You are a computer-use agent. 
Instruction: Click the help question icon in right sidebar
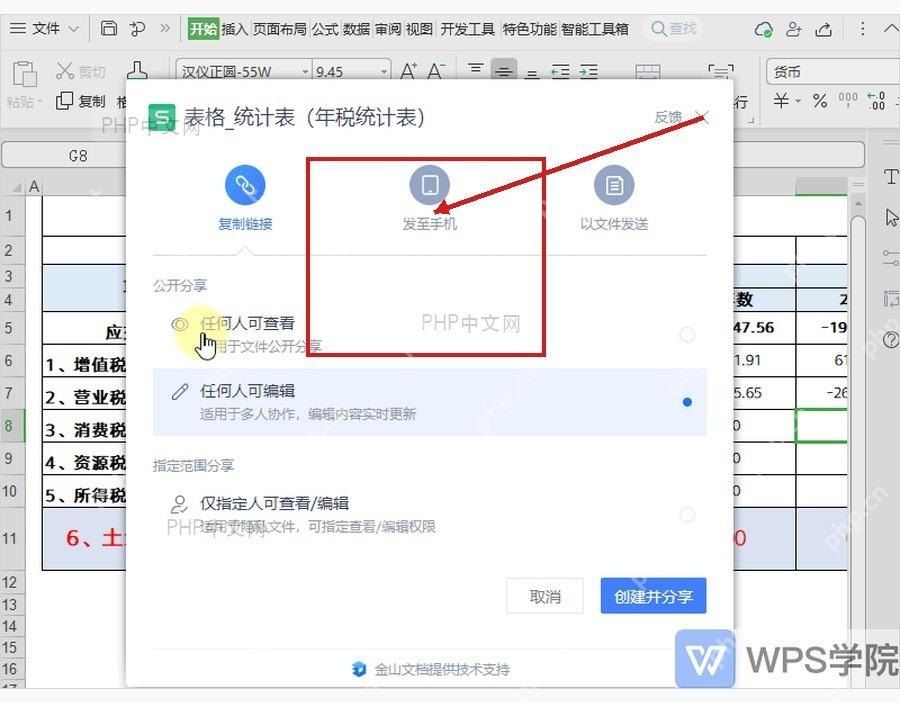(x=891, y=340)
